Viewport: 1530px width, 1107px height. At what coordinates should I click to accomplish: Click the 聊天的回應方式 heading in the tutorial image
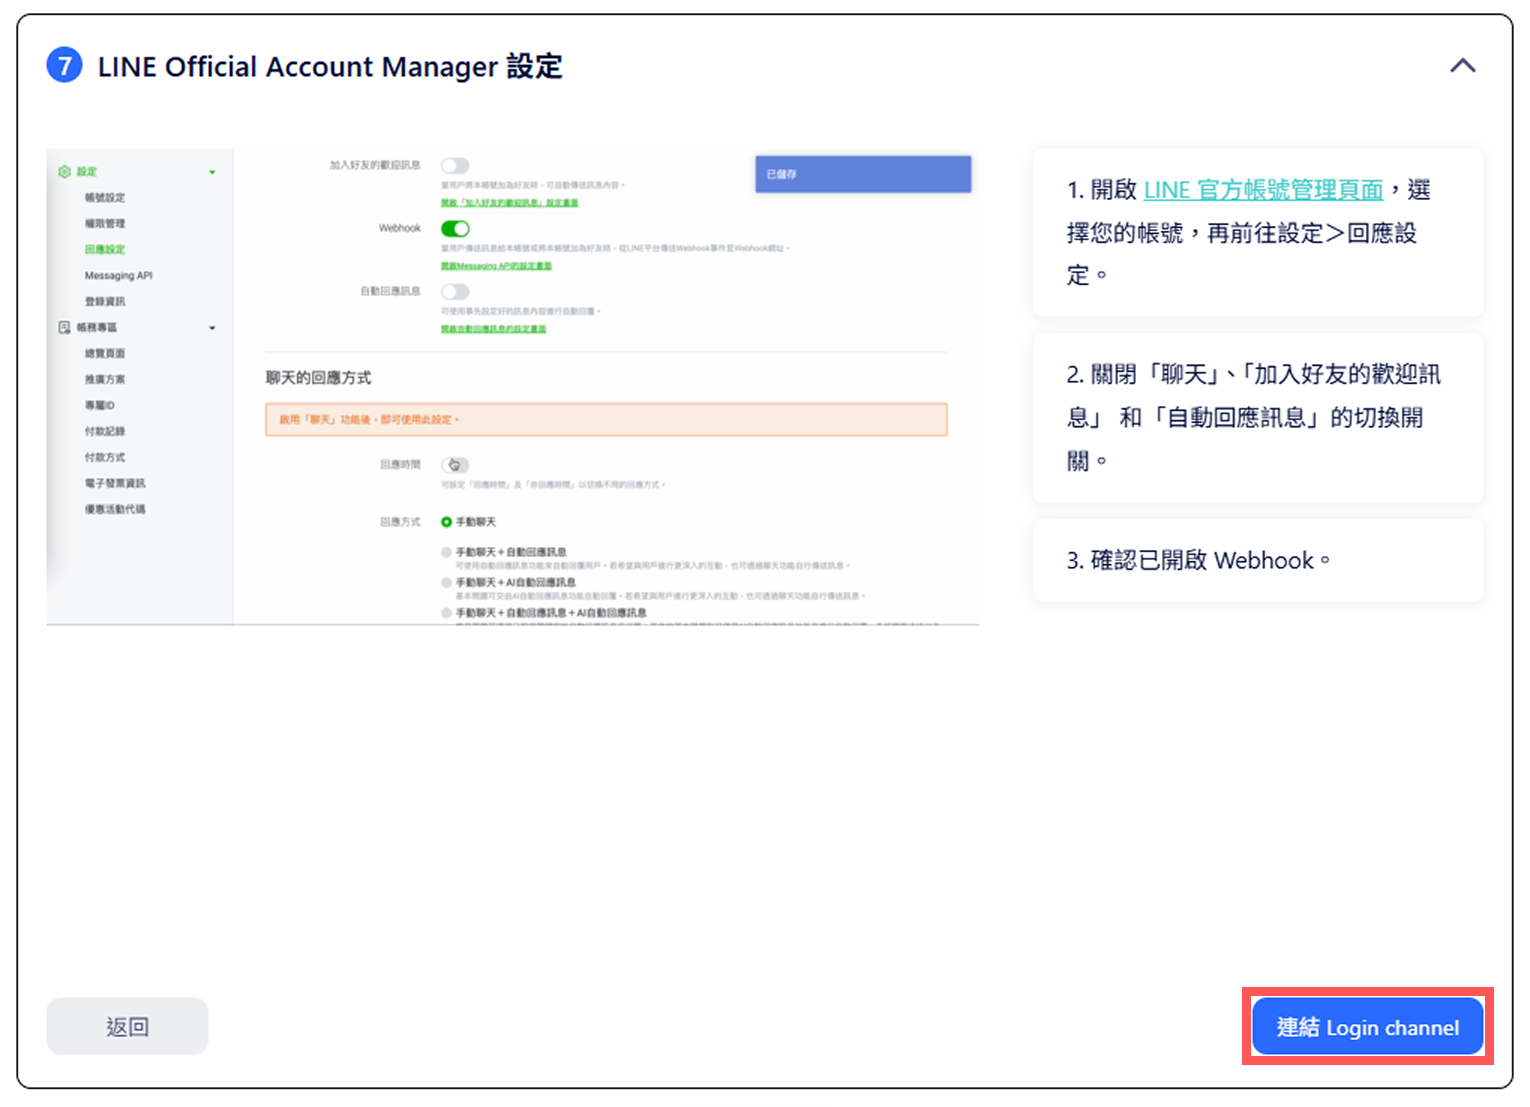(x=318, y=378)
